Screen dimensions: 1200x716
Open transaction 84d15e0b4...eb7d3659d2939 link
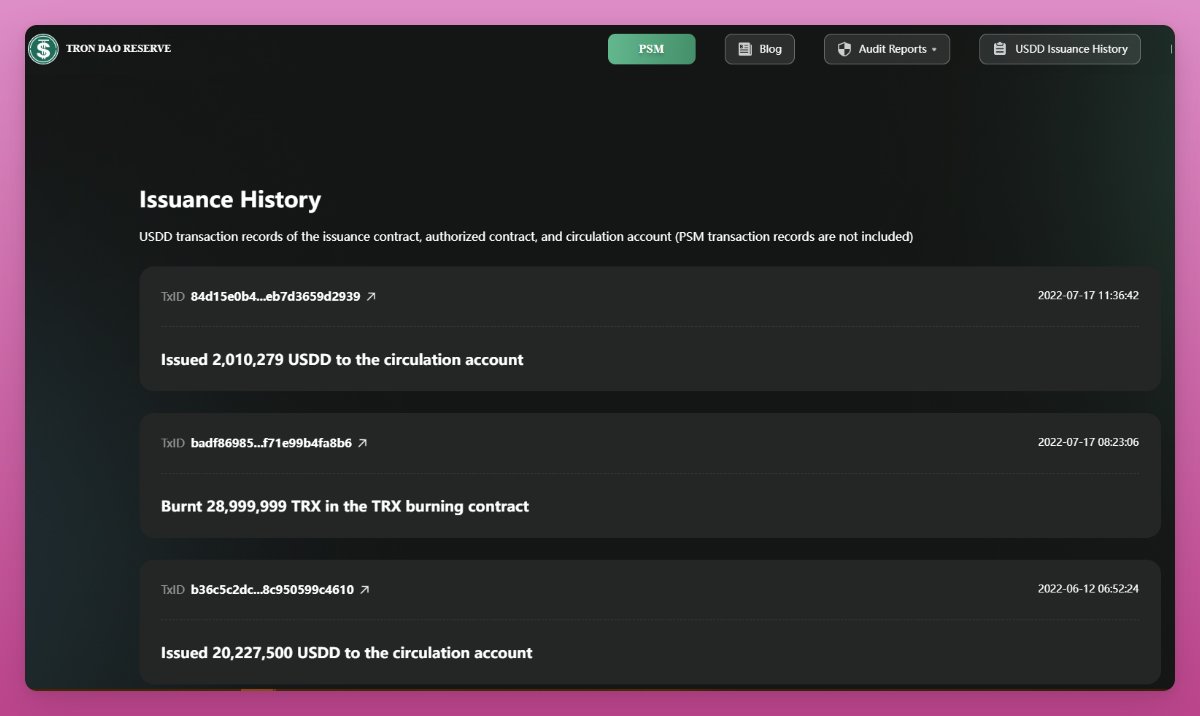[x=275, y=296]
